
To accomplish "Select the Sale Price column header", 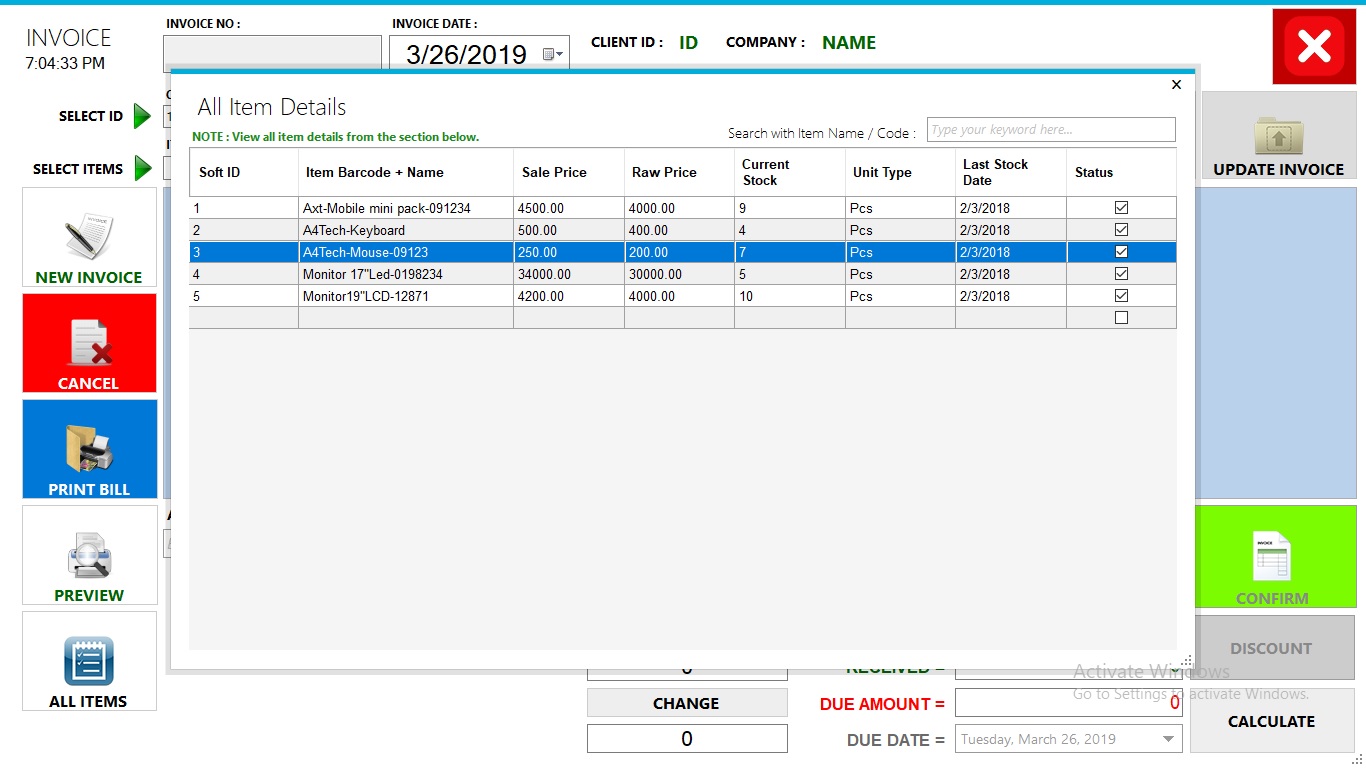I will [x=555, y=171].
